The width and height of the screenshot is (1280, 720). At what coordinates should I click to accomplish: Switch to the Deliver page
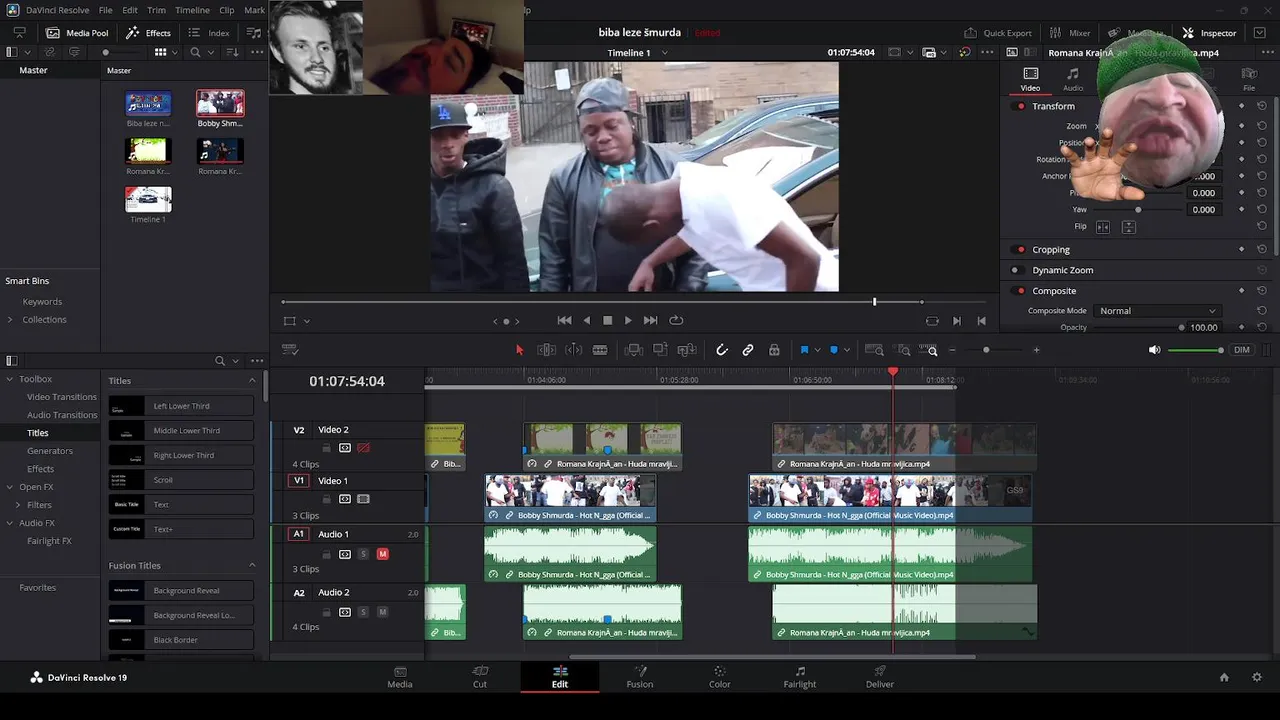[880, 677]
